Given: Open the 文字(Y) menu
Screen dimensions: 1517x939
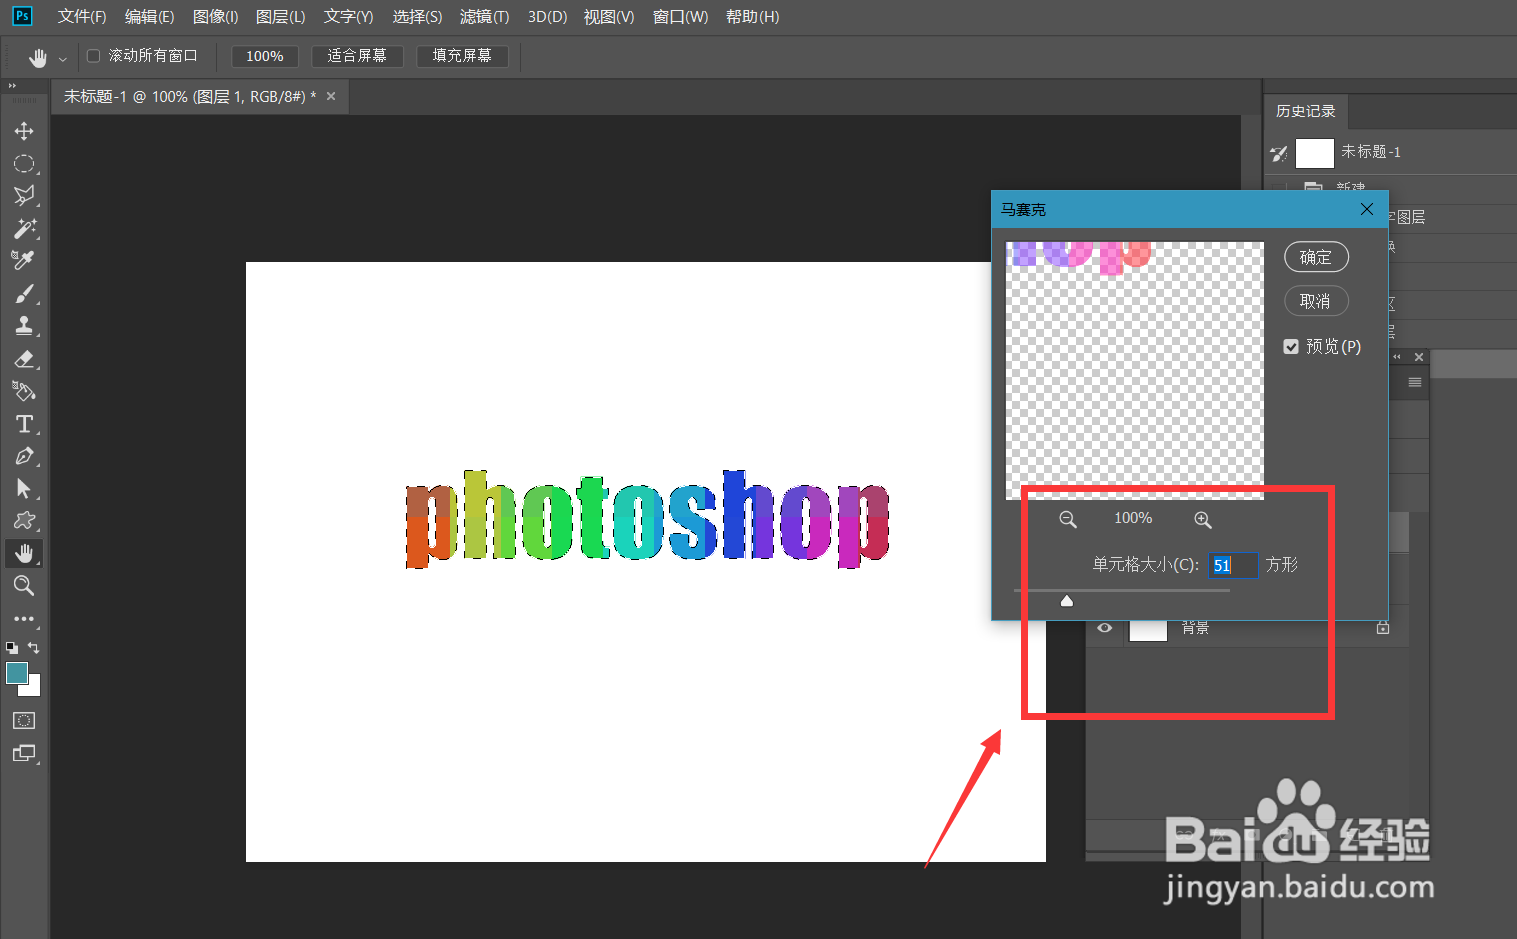Looking at the screenshot, I should coord(349,17).
